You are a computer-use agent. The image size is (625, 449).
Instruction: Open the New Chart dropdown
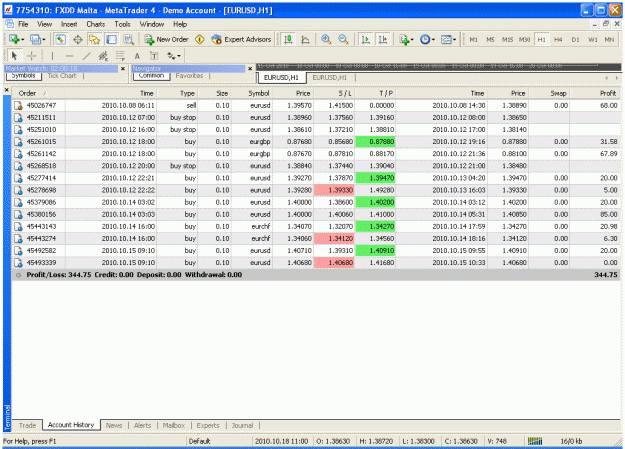[x=17, y=39]
